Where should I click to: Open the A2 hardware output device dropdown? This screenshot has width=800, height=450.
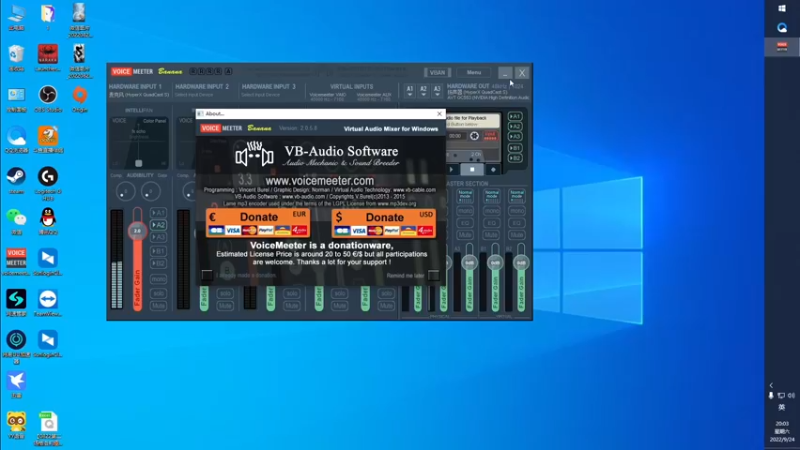click(423, 91)
